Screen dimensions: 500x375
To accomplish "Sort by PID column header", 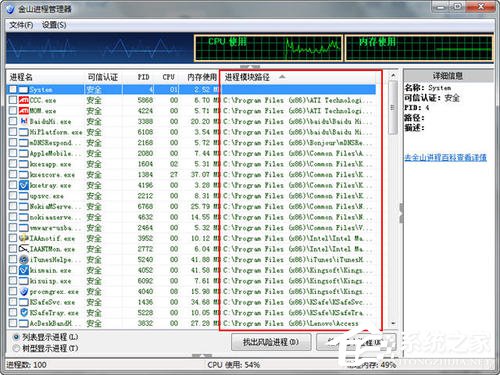I will (x=139, y=77).
